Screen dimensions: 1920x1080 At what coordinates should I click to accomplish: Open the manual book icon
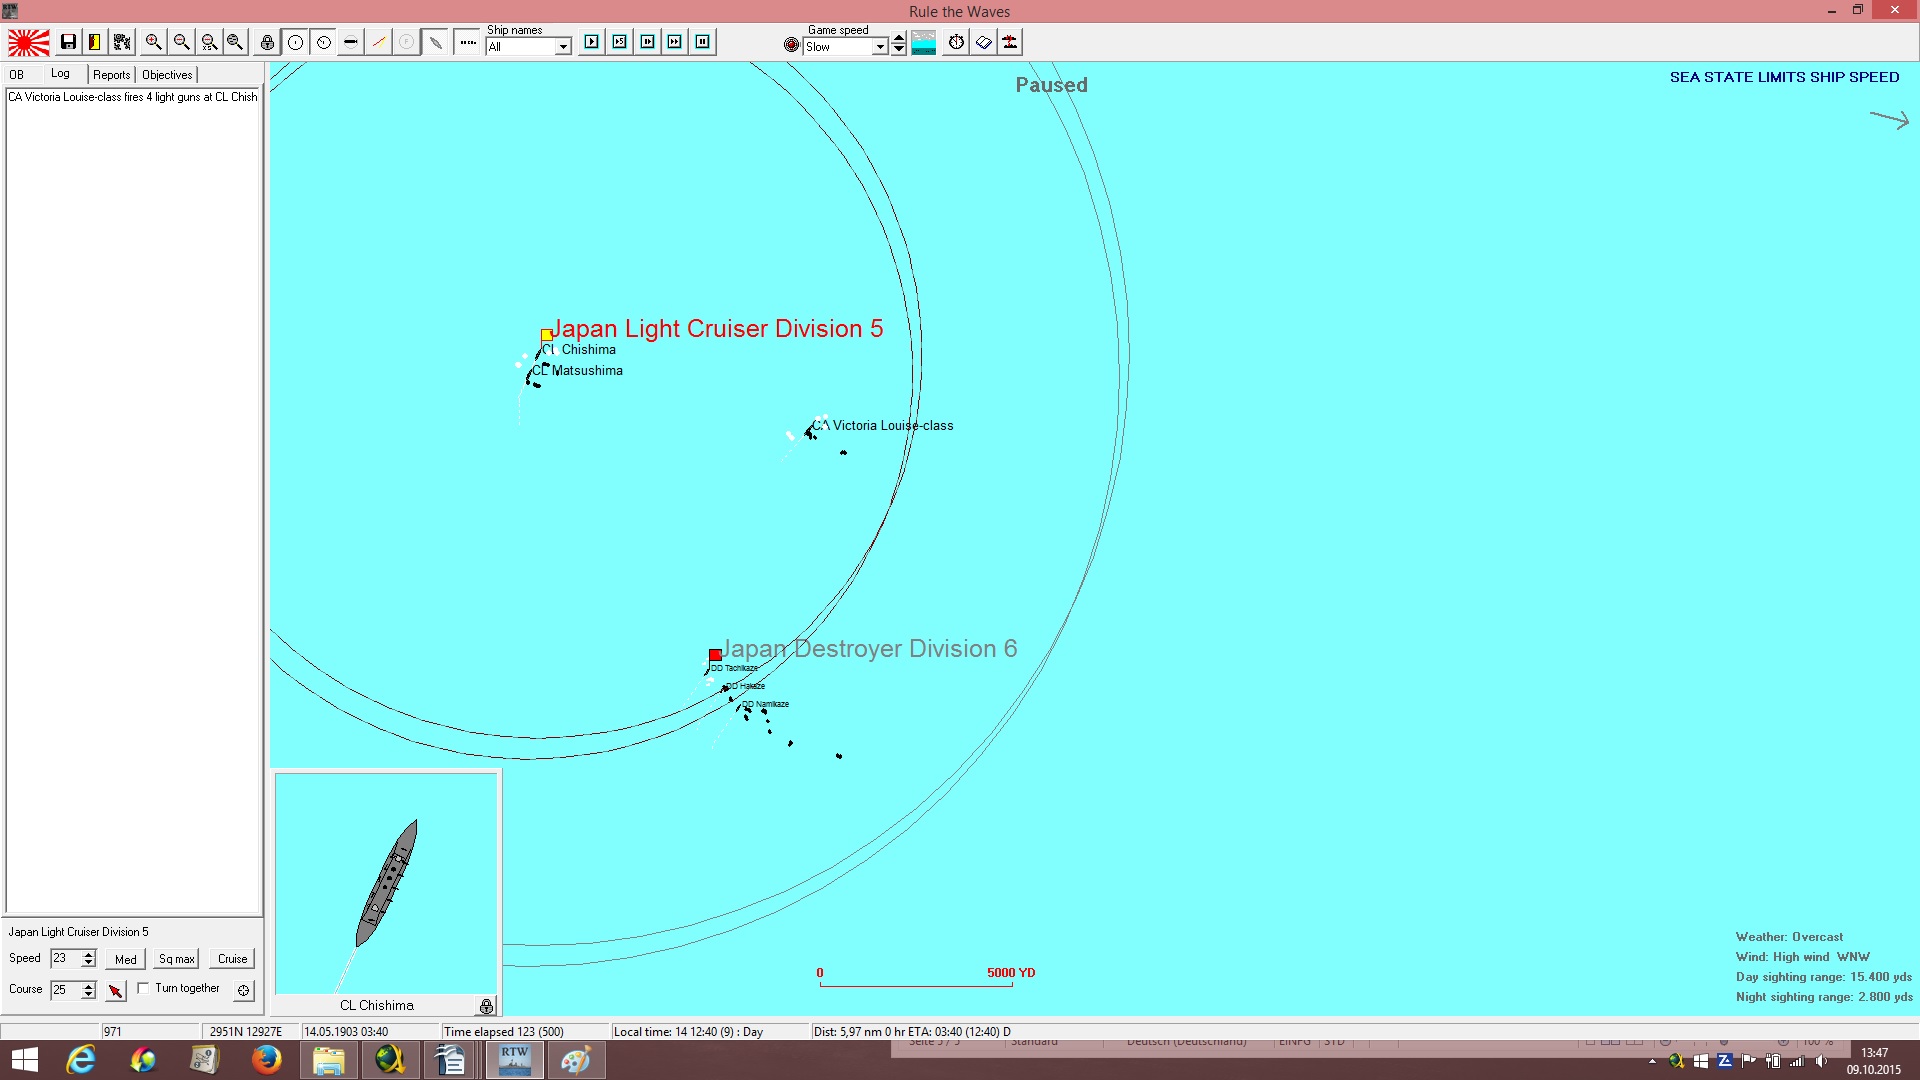(x=984, y=42)
